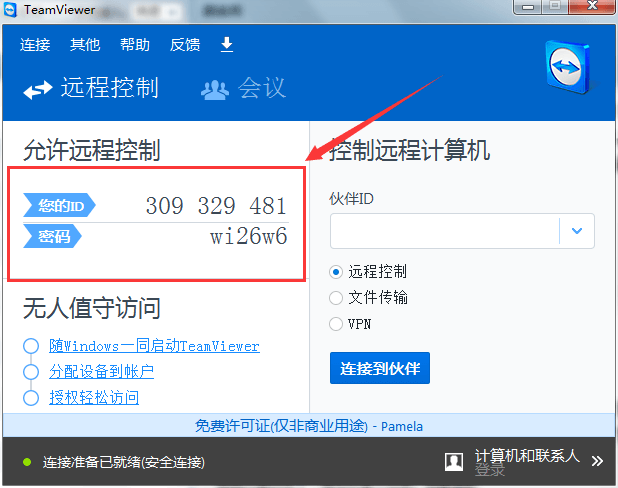The width and height of the screenshot is (618, 488).
Task: Click the circle beside 分配设备到帐户
Action: coord(31,372)
